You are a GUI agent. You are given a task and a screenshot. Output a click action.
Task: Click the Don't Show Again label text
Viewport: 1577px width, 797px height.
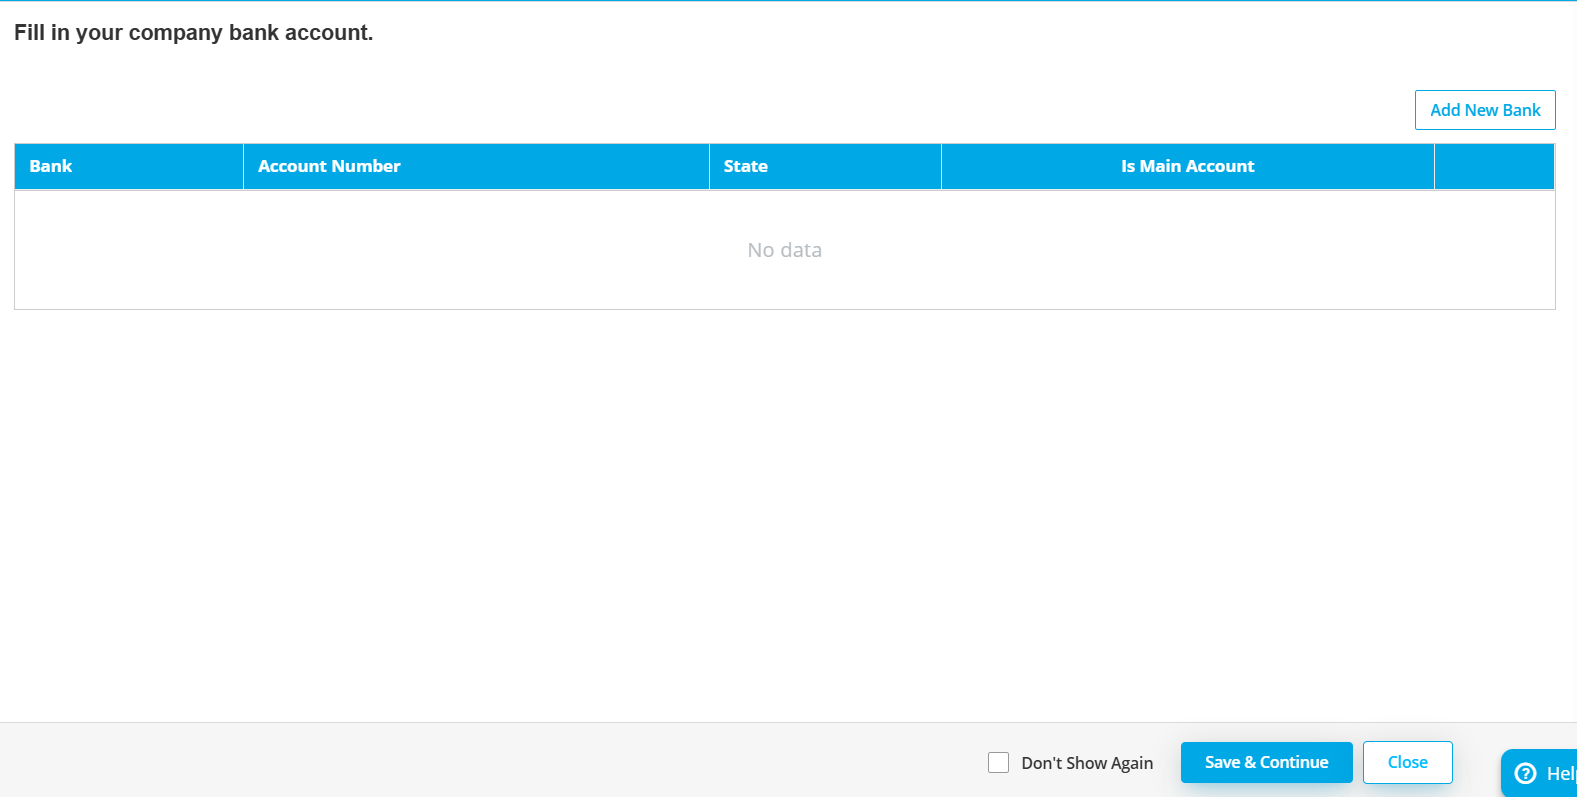[x=1086, y=763]
